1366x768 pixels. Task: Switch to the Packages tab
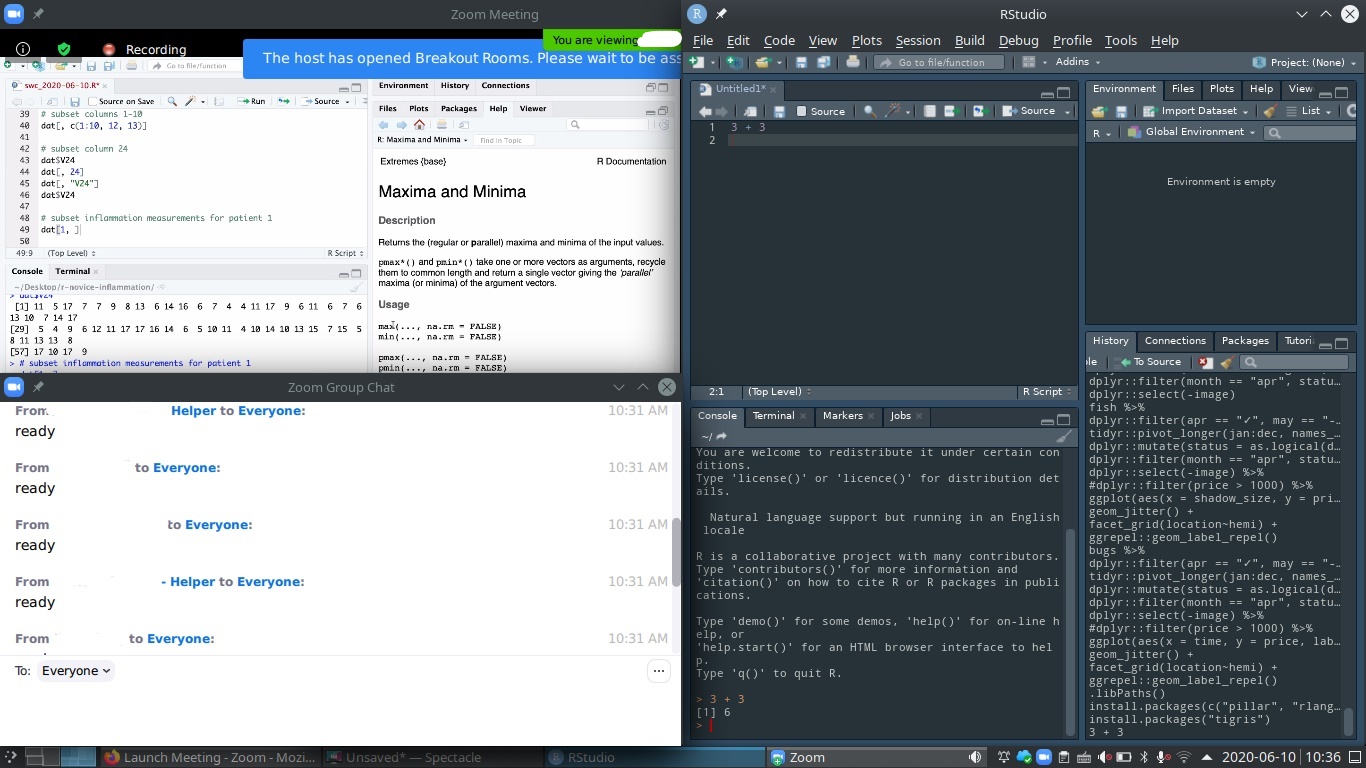tap(1244, 341)
